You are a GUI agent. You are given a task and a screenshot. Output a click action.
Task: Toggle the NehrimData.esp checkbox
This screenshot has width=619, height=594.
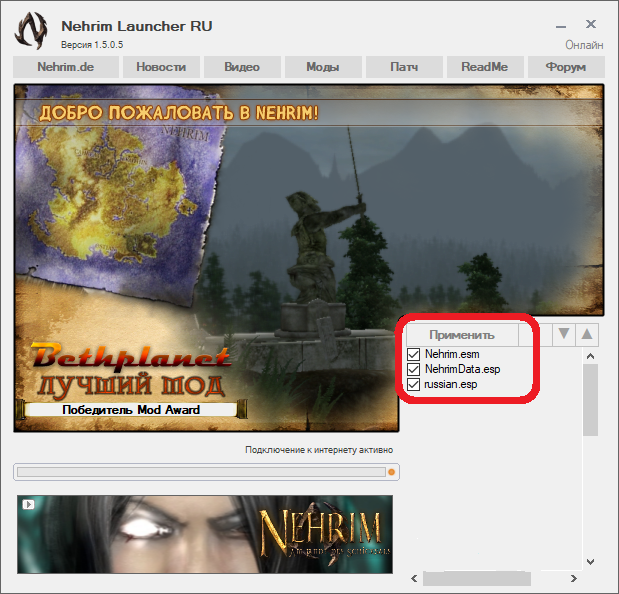pyautogui.click(x=414, y=369)
